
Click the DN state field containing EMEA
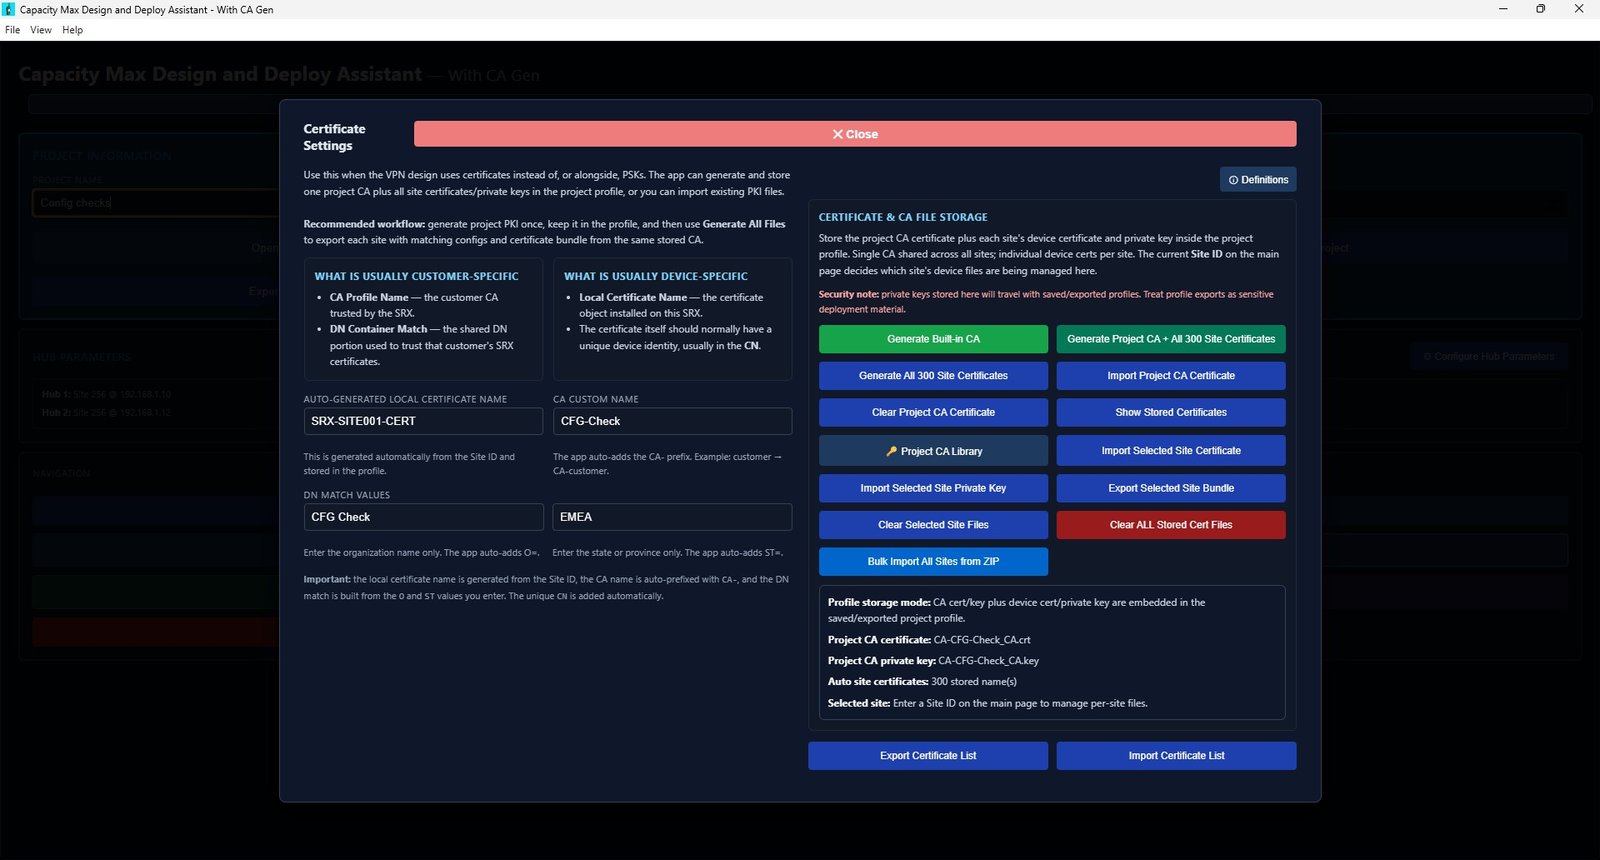click(672, 517)
